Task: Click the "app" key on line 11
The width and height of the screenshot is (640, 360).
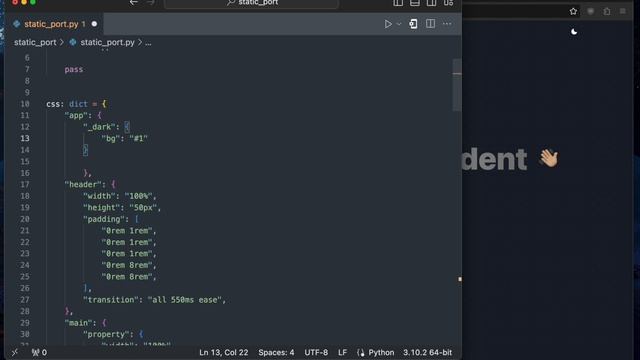Action: [76, 116]
